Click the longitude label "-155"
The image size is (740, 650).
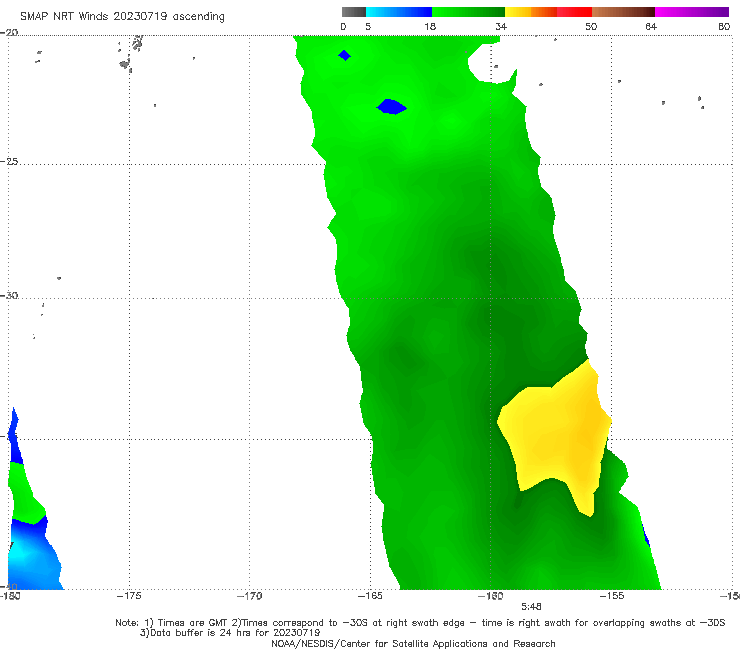[x=612, y=596]
